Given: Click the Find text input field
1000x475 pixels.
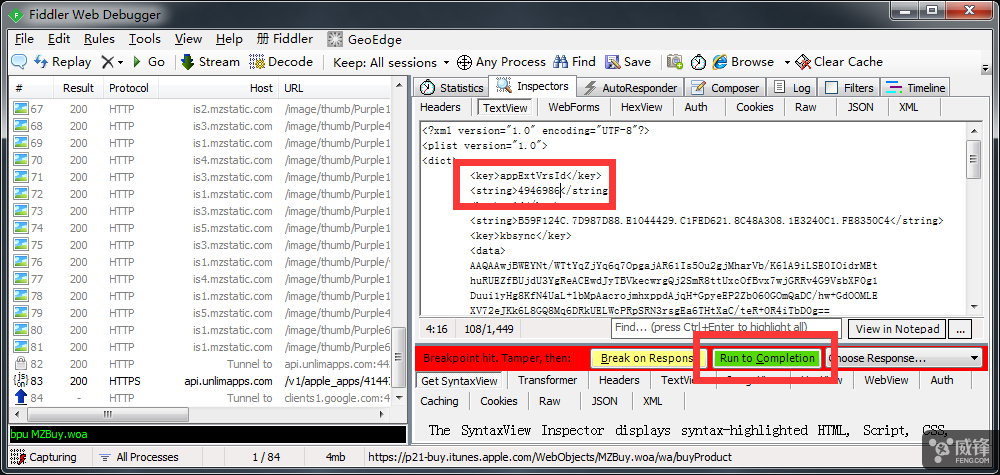Looking at the screenshot, I should tap(726, 328).
